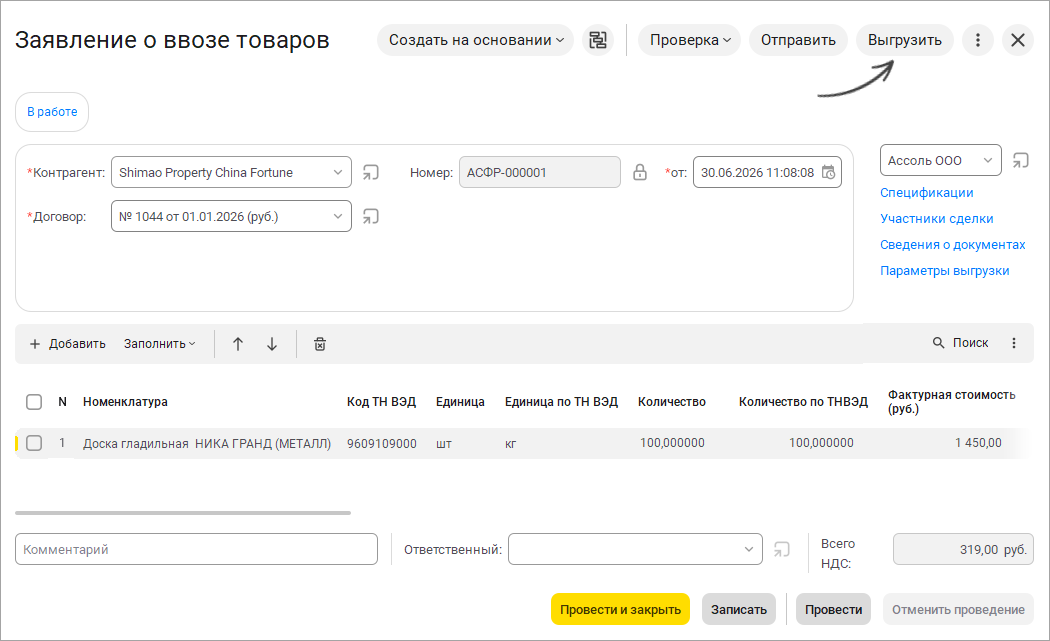This screenshot has width=1050, height=641.
Task: Click the Выгрузить button
Action: tap(905, 40)
